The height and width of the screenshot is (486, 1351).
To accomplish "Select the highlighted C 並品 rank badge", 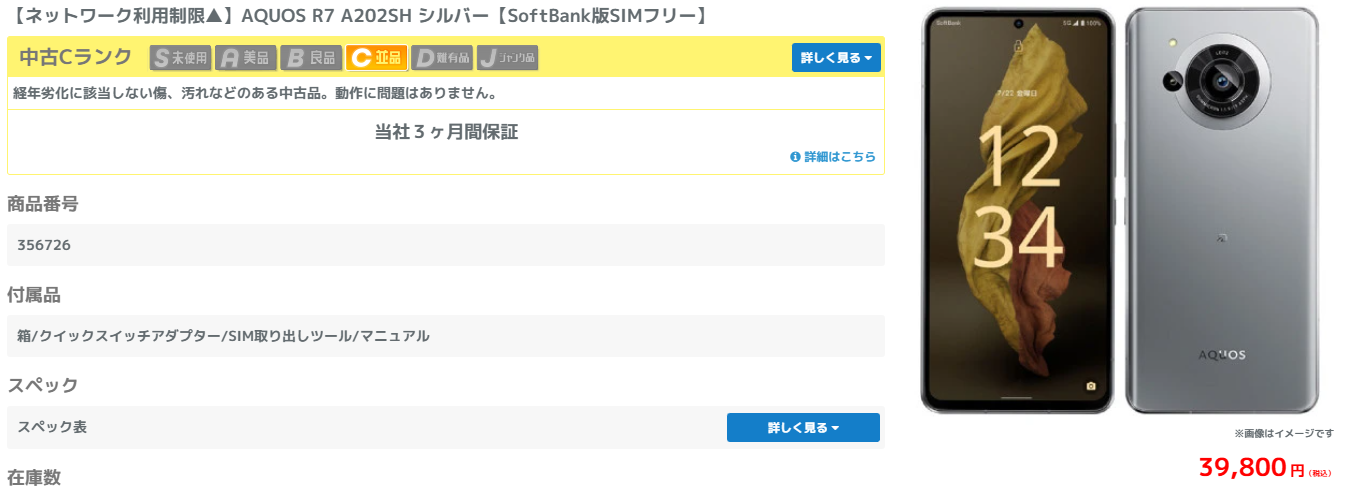I will 376,58.
